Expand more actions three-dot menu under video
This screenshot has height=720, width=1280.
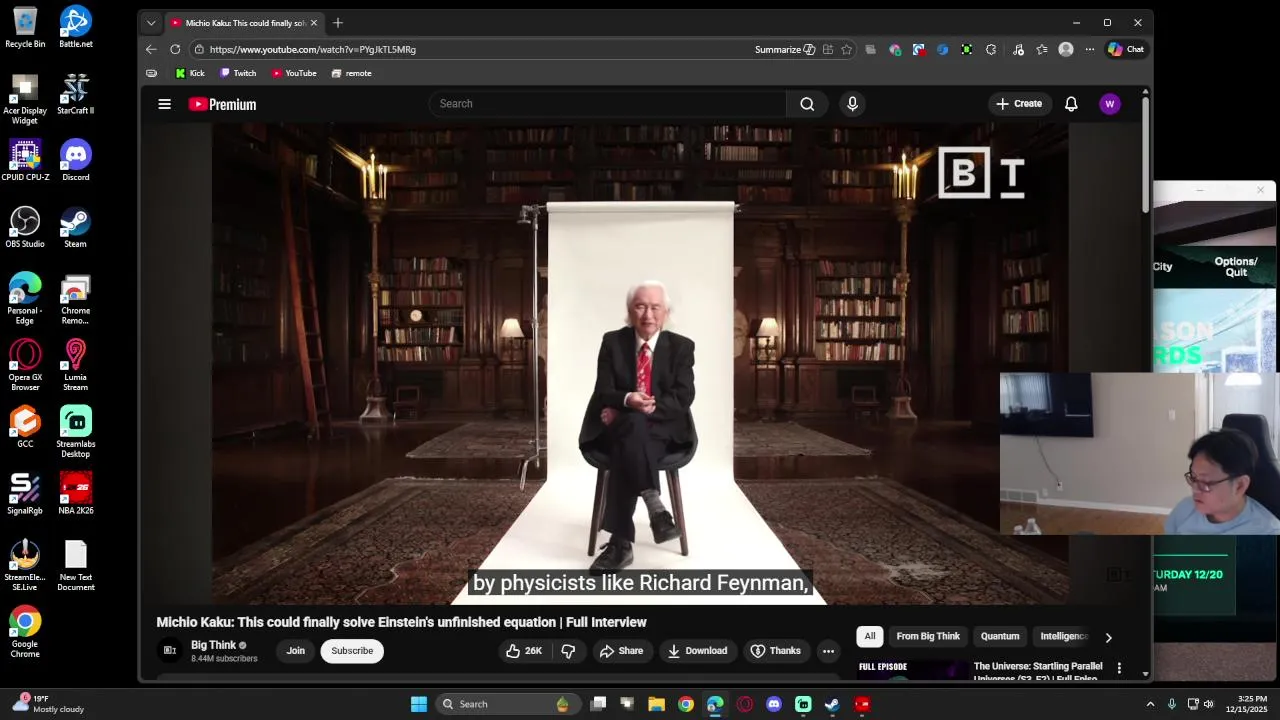tap(828, 651)
